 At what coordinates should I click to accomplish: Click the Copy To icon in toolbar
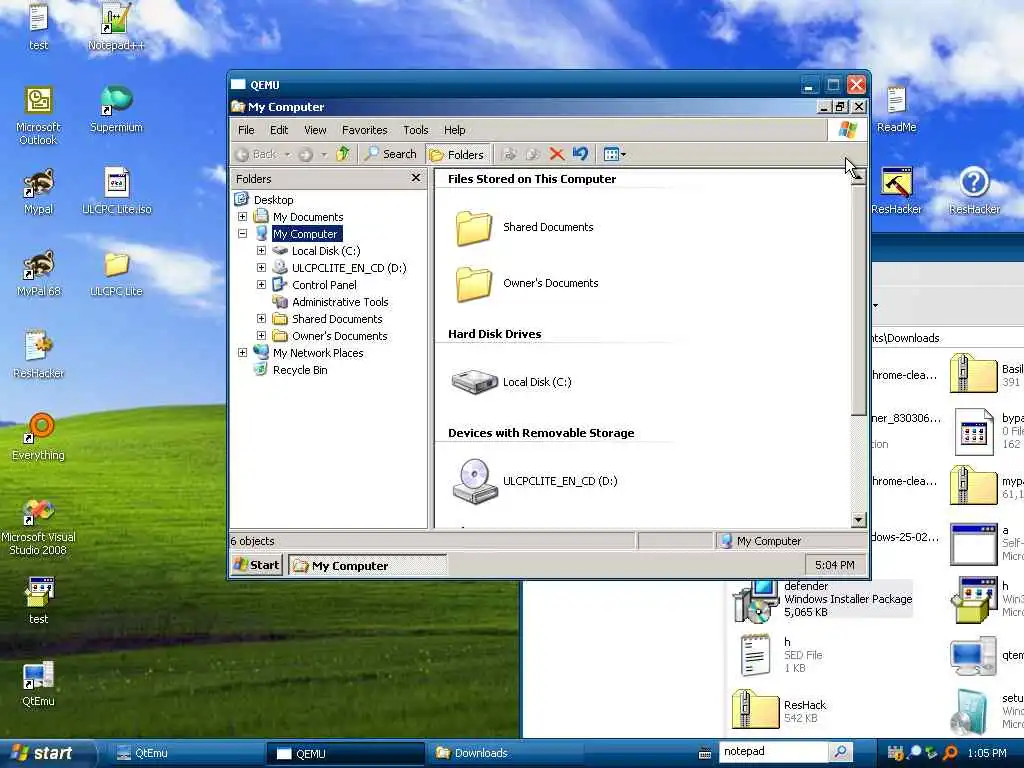(533, 154)
